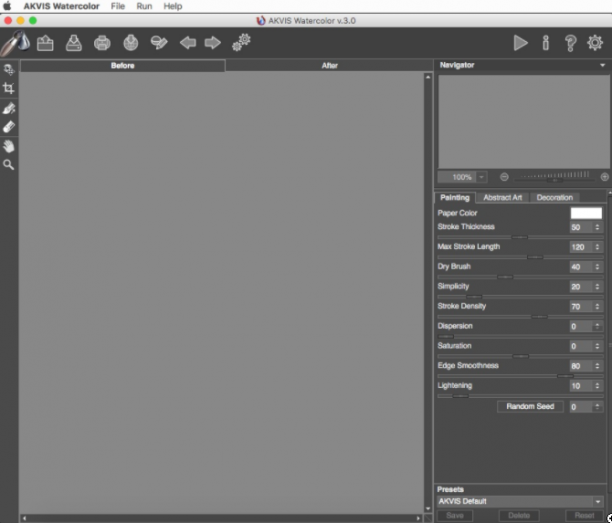Run processing with the play button
Image resolution: width=612 pixels, height=523 pixels.
pos(521,43)
